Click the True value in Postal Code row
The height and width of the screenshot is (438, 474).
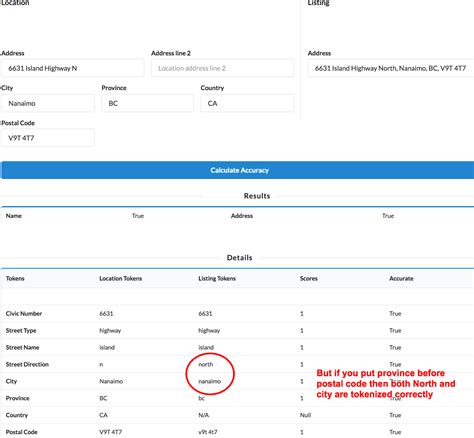click(x=395, y=432)
